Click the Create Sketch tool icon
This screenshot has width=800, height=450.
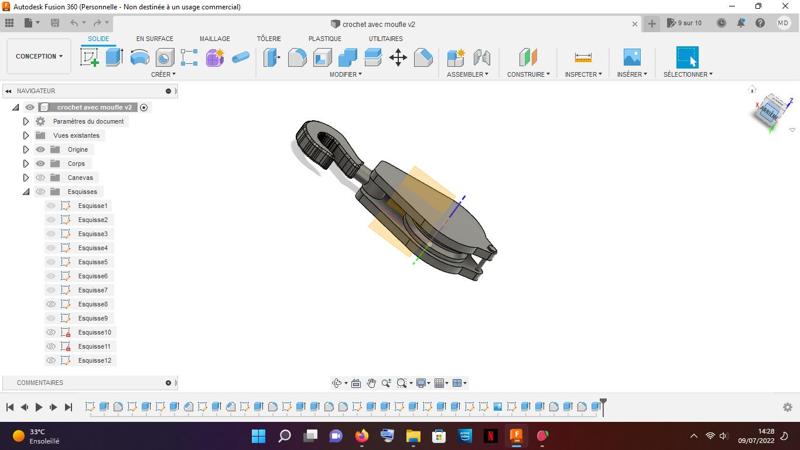(x=89, y=58)
